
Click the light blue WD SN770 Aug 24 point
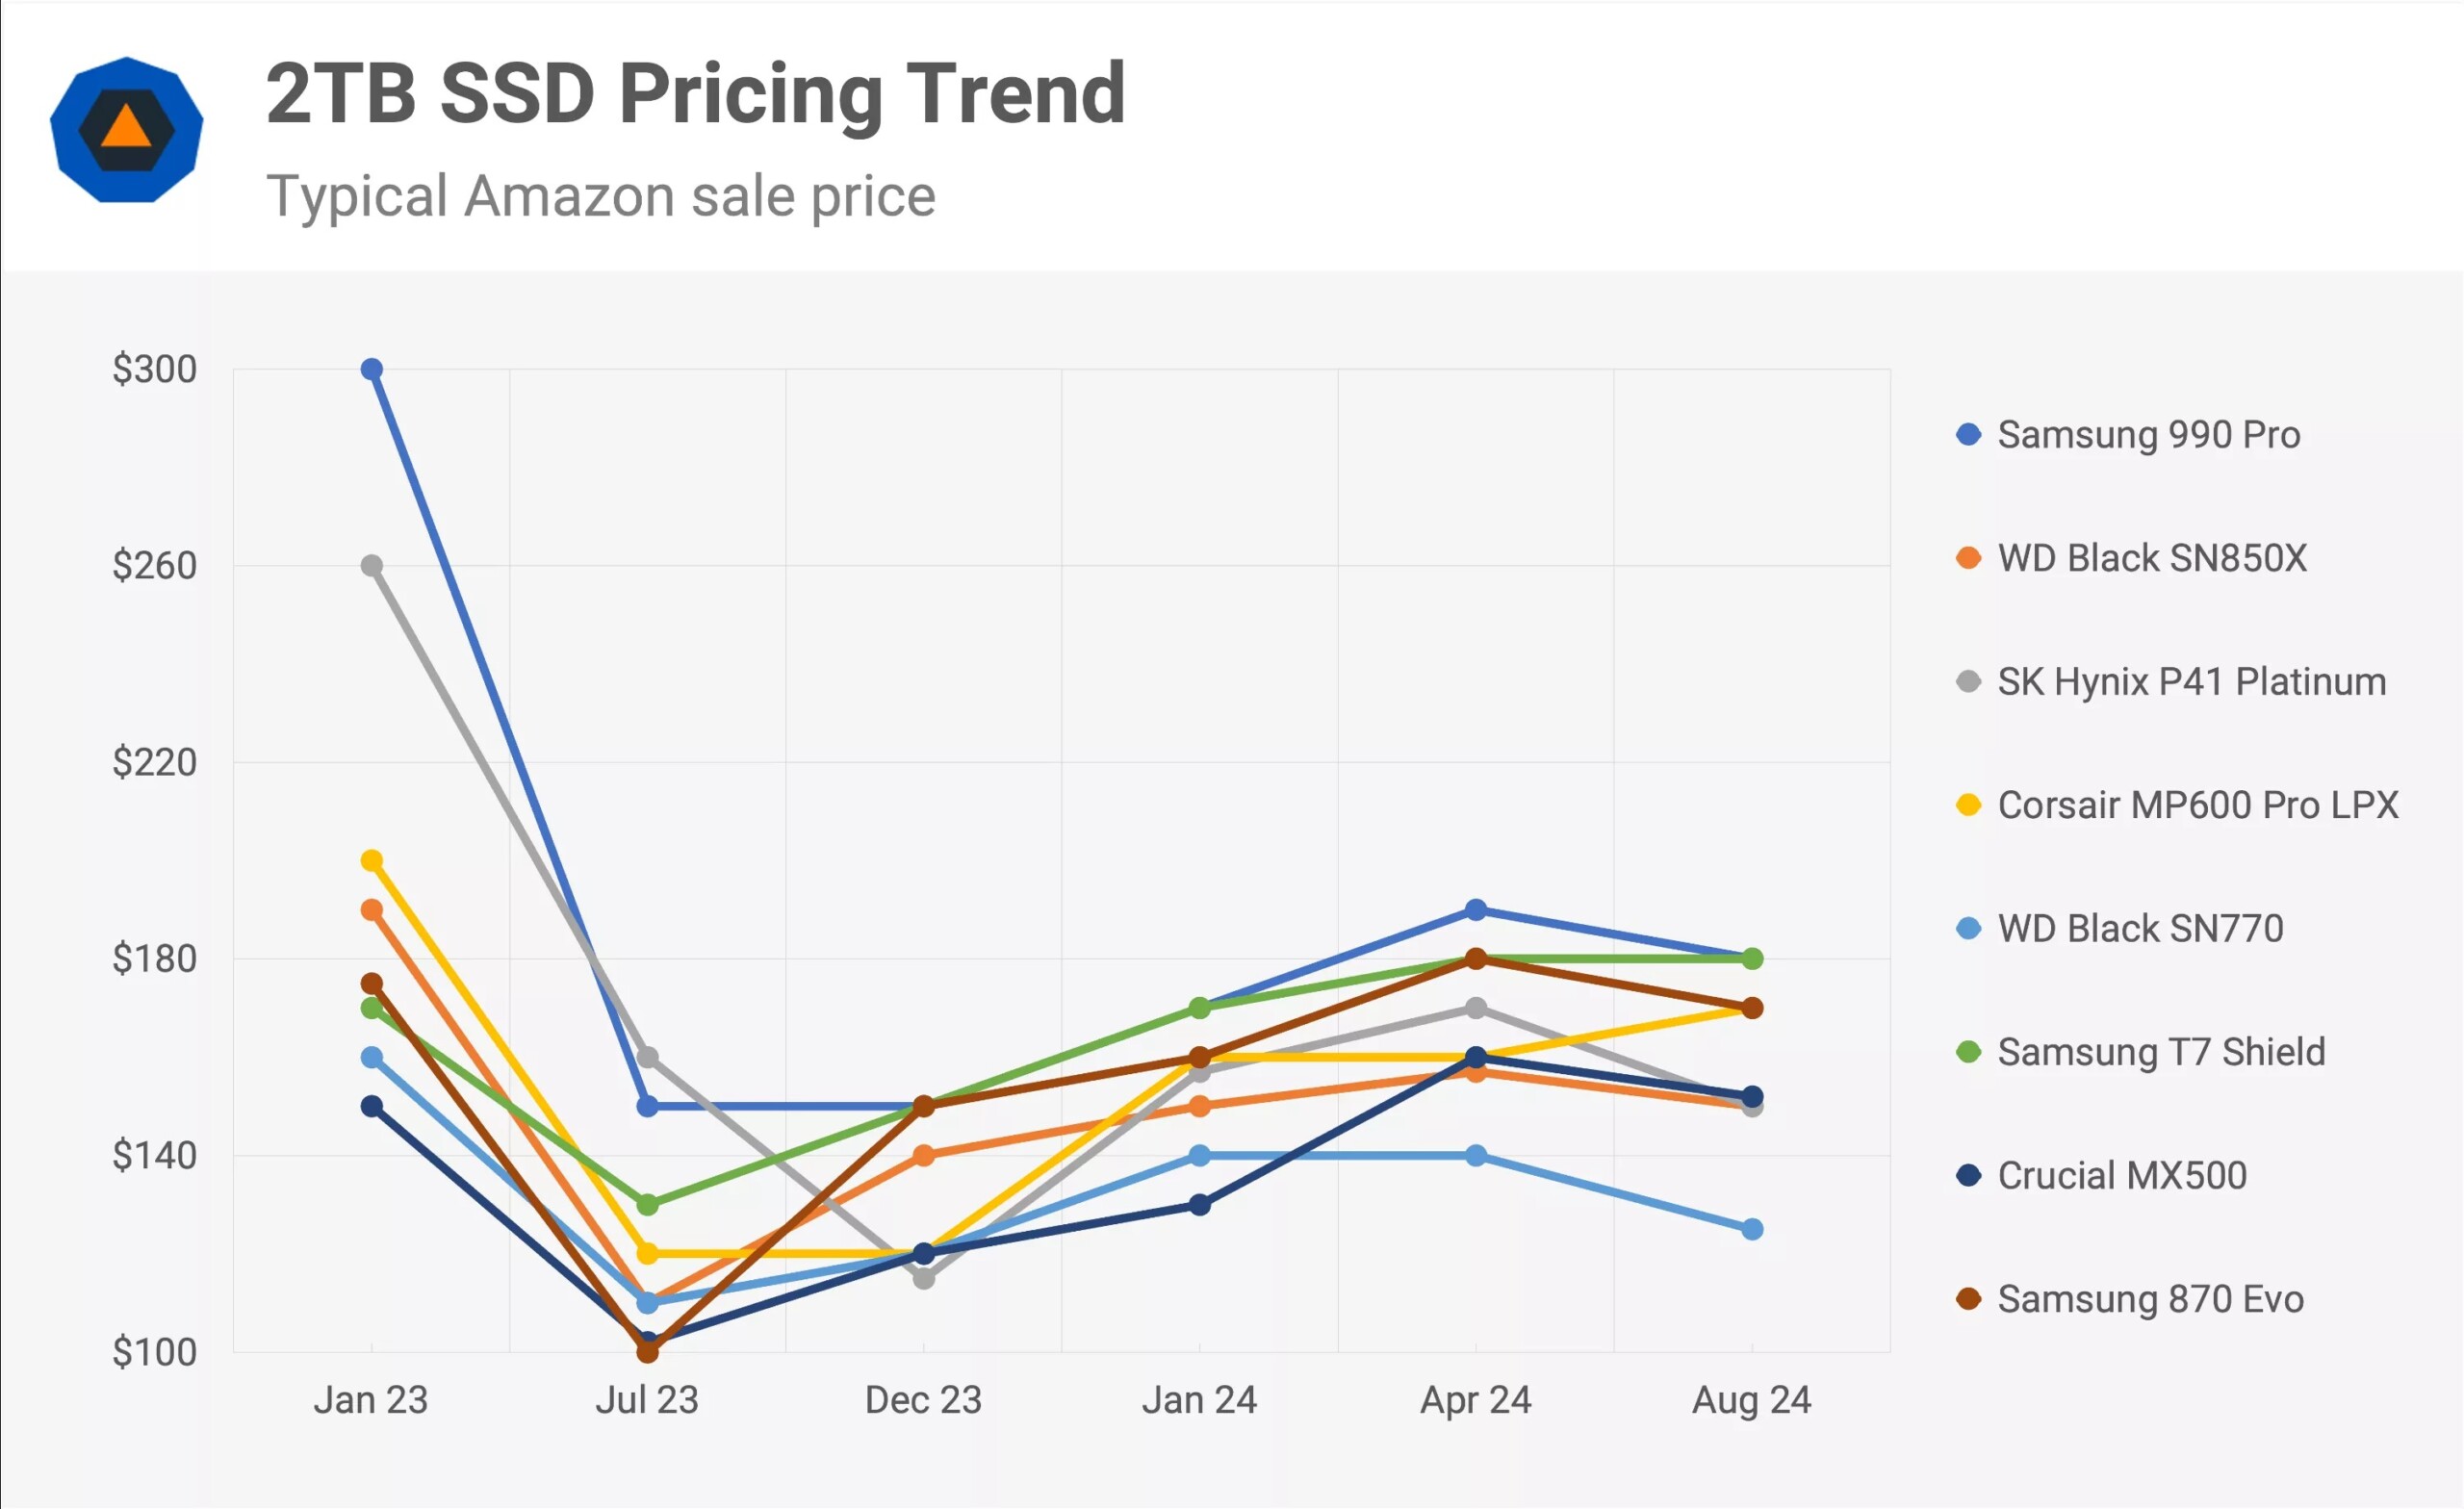(x=1752, y=1229)
